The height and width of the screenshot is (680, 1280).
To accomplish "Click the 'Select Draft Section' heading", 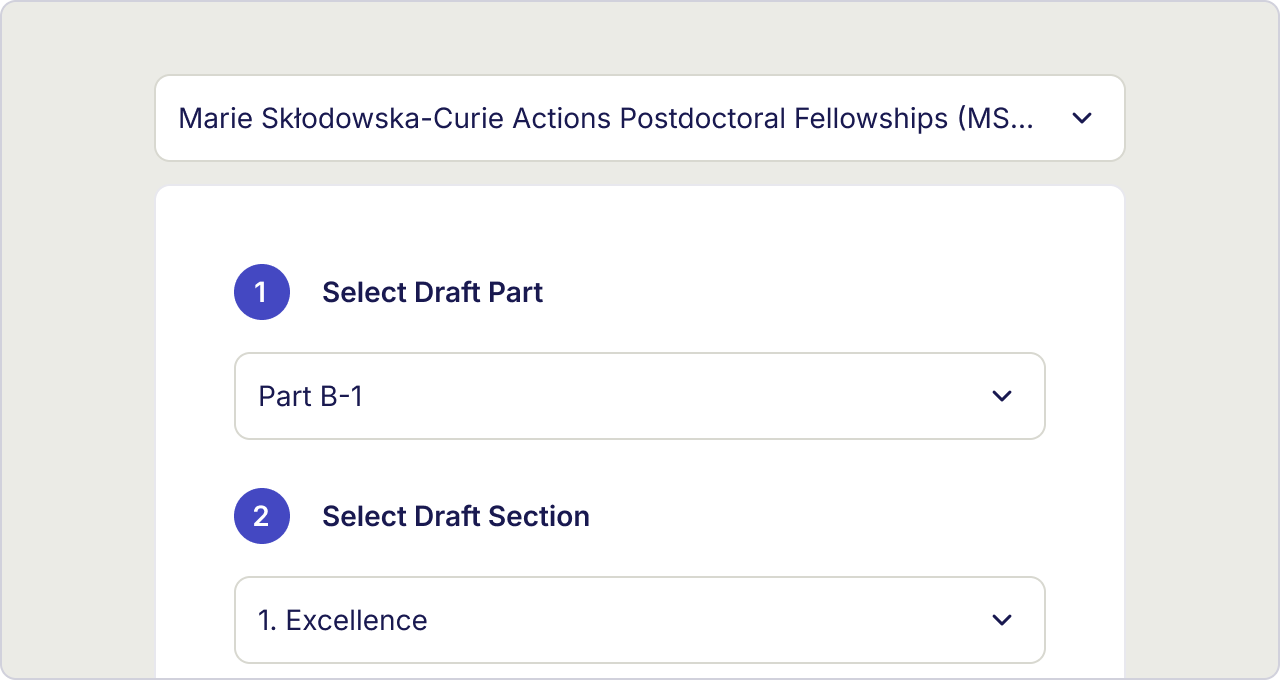I will [x=456, y=516].
